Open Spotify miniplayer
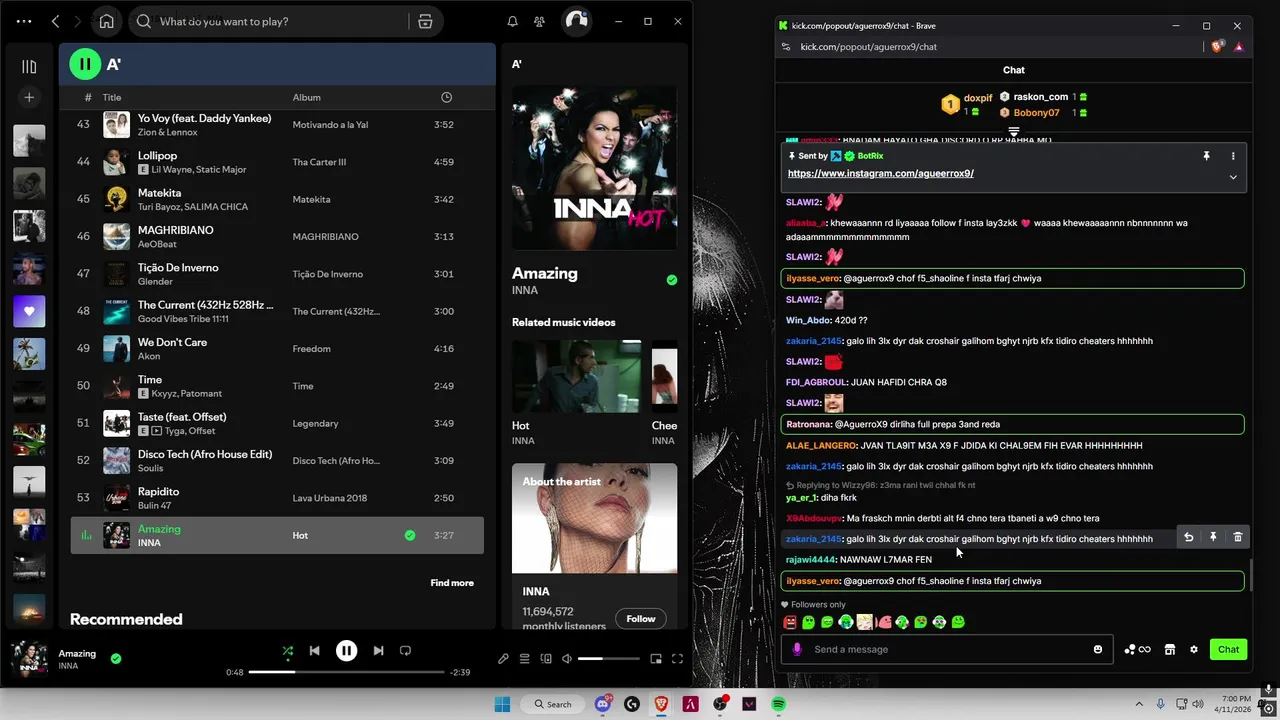 tap(656, 659)
